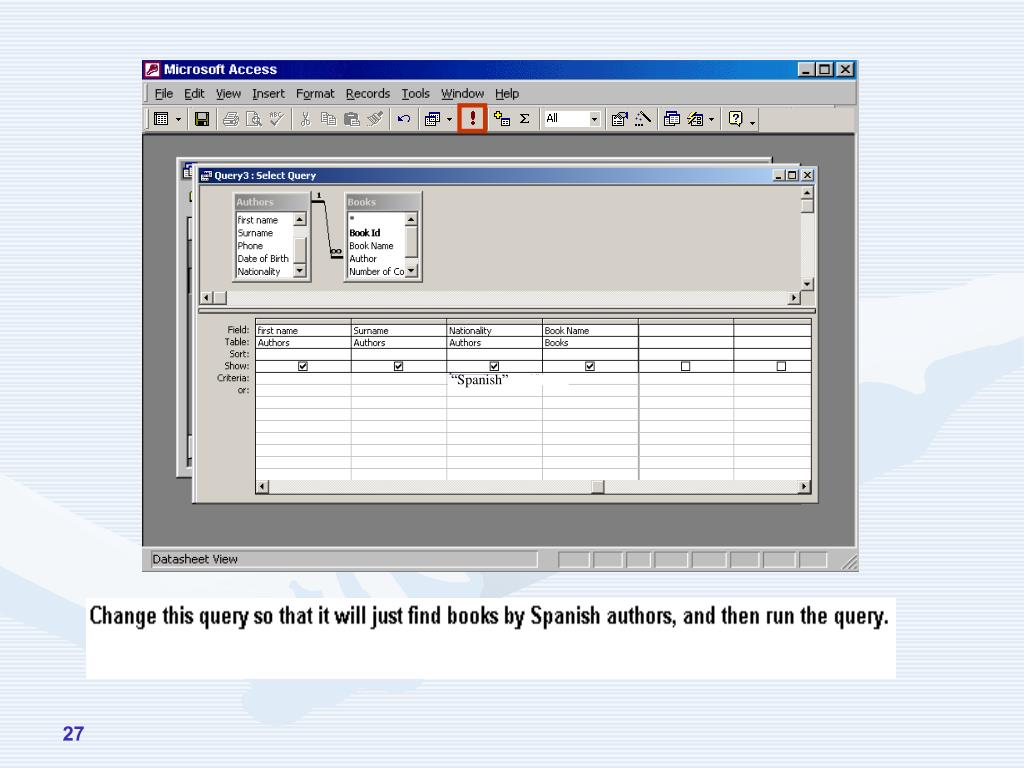Select Book Name in Books field list
The height and width of the screenshot is (768, 1024).
[x=371, y=246]
